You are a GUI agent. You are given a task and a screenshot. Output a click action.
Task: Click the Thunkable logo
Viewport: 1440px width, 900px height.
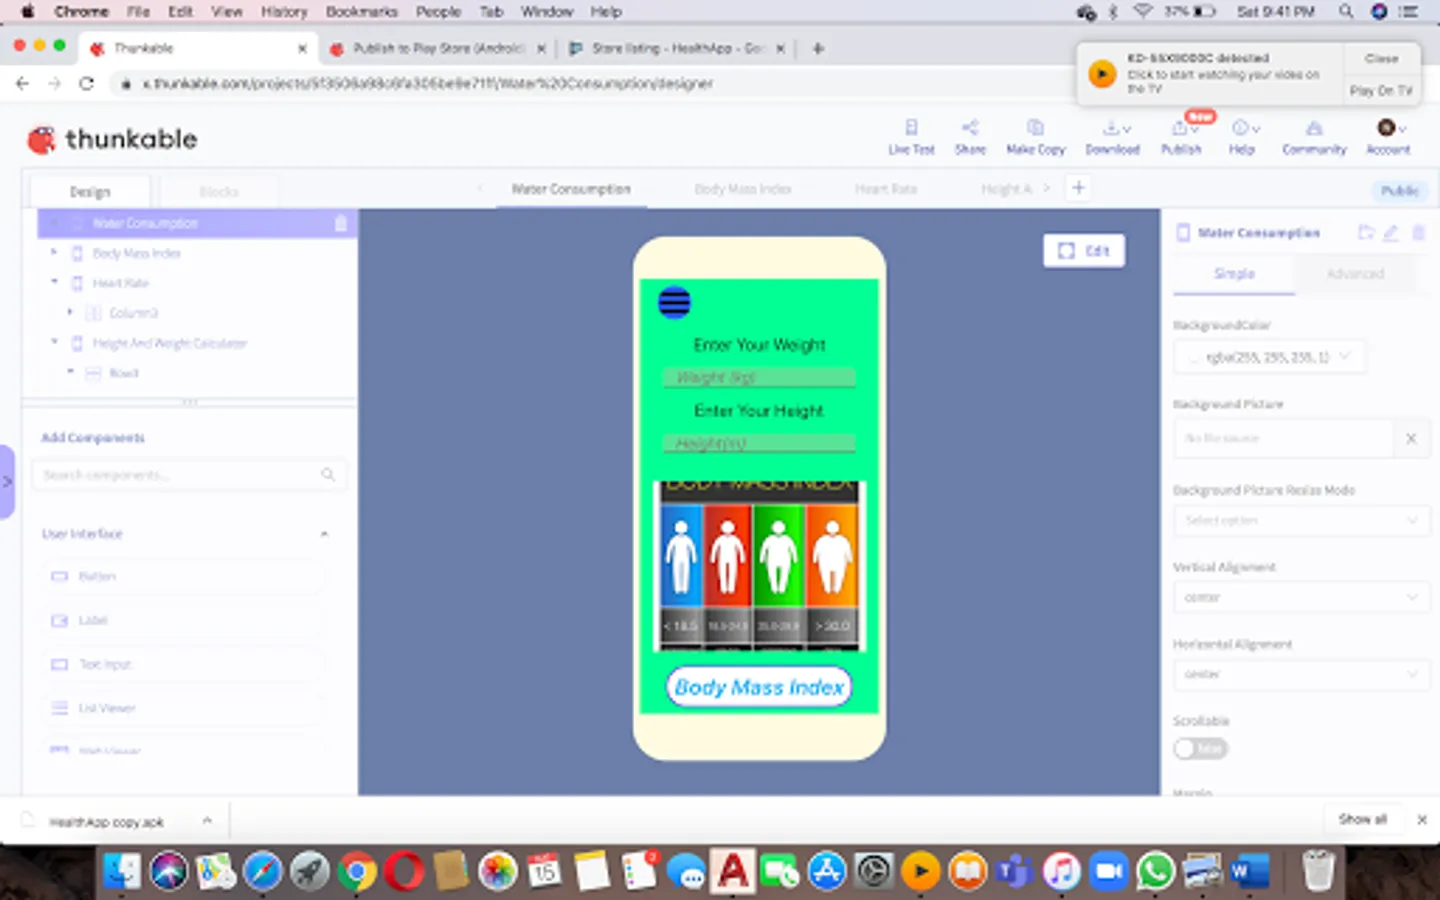point(112,140)
